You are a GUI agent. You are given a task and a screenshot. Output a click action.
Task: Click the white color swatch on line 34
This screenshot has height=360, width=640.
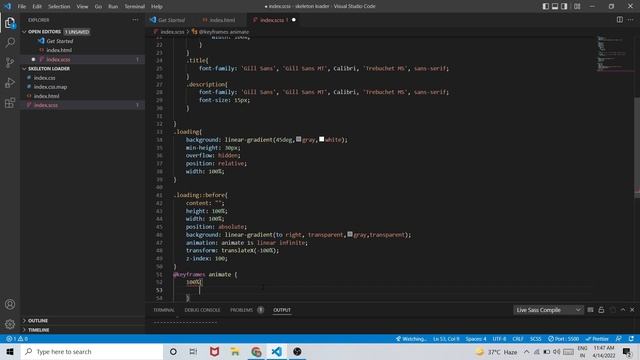point(322,140)
